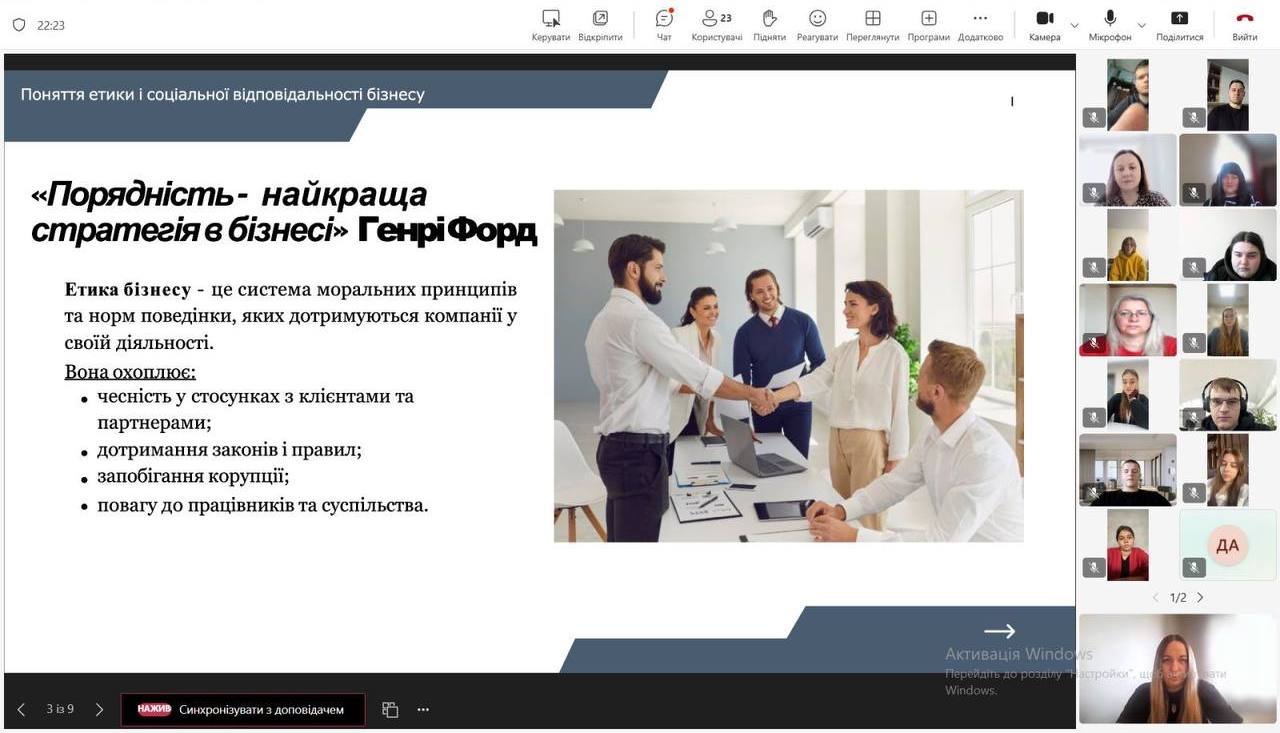The width and height of the screenshot is (1280, 733).
Task: Click the Керувати control icon
Action: (551, 24)
